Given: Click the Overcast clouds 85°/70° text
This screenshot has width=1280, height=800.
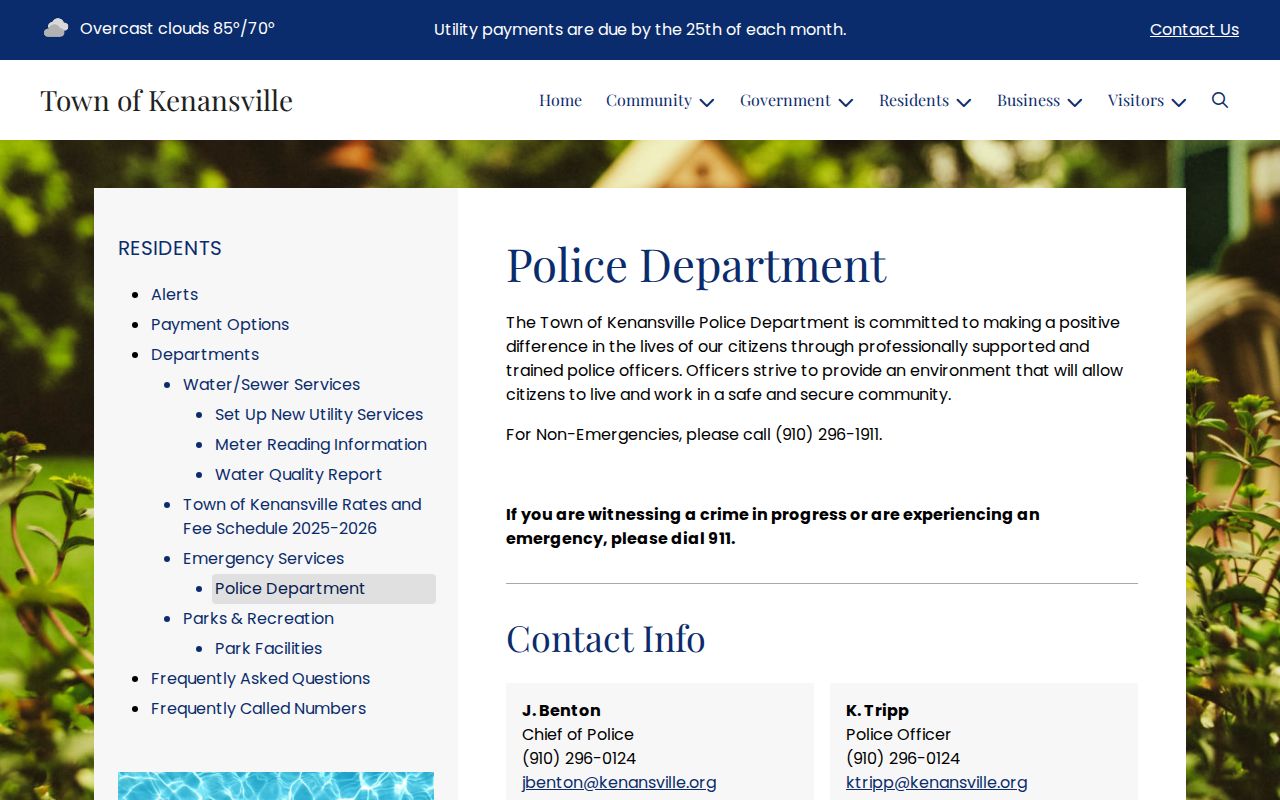Looking at the screenshot, I should (x=177, y=28).
